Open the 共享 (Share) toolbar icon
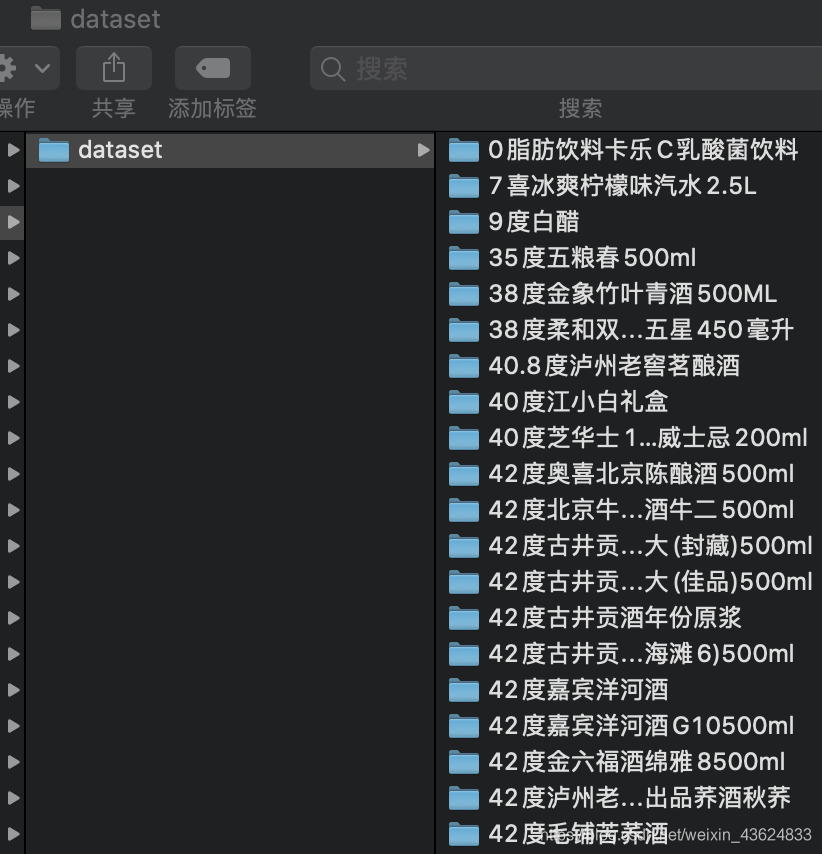Viewport: 822px width, 854px height. (113, 67)
